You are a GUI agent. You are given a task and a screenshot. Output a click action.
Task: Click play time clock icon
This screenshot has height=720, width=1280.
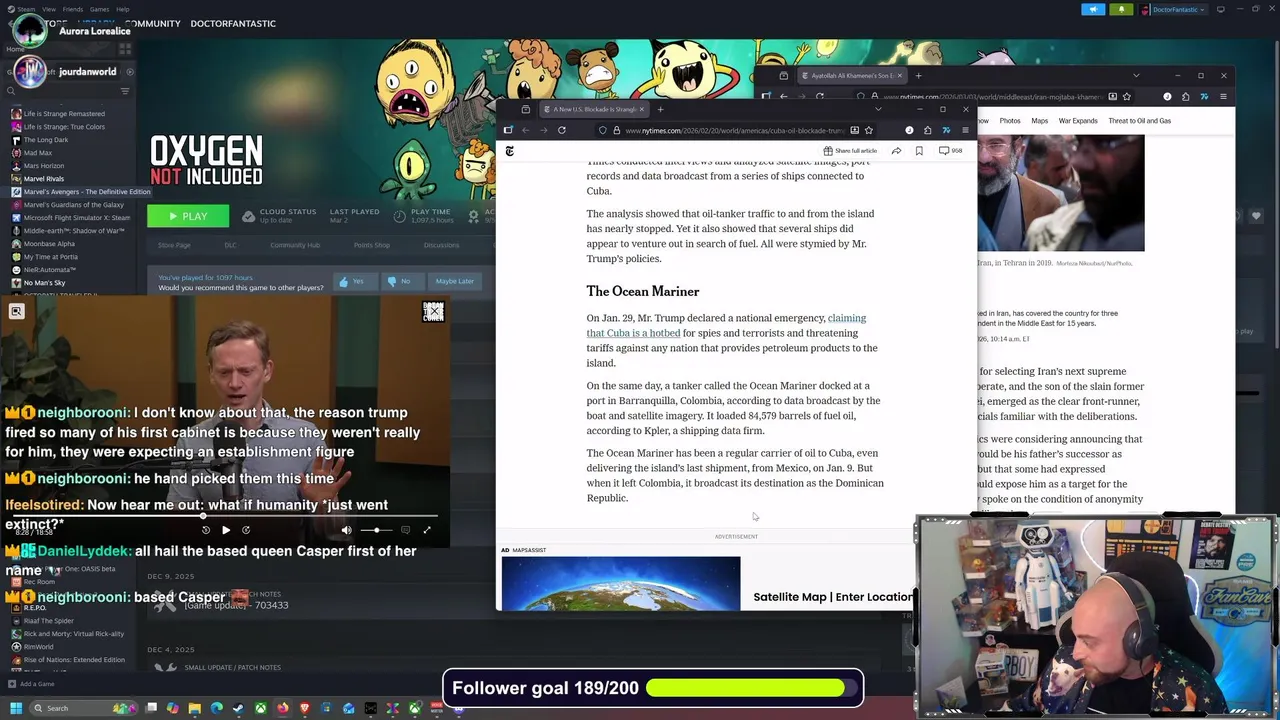click(x=399, y=216)
